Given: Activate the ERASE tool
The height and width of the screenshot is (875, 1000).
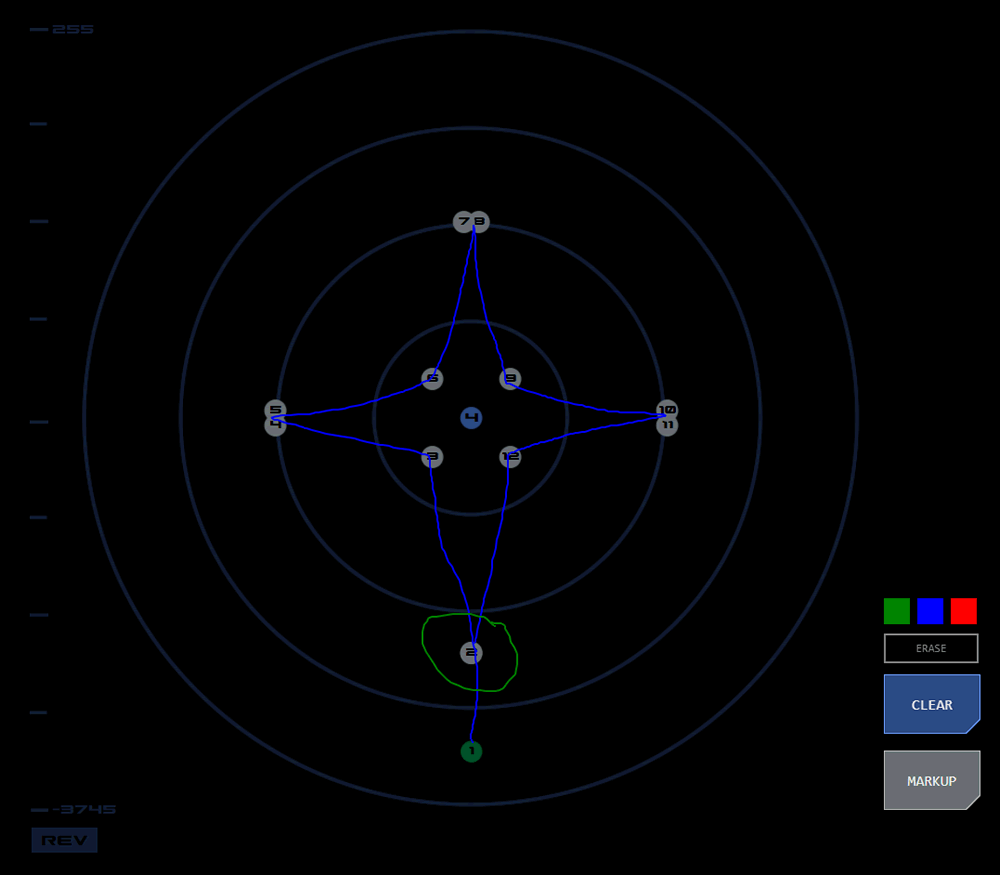Looking at the screenshot, I should [x=931, y=648].
